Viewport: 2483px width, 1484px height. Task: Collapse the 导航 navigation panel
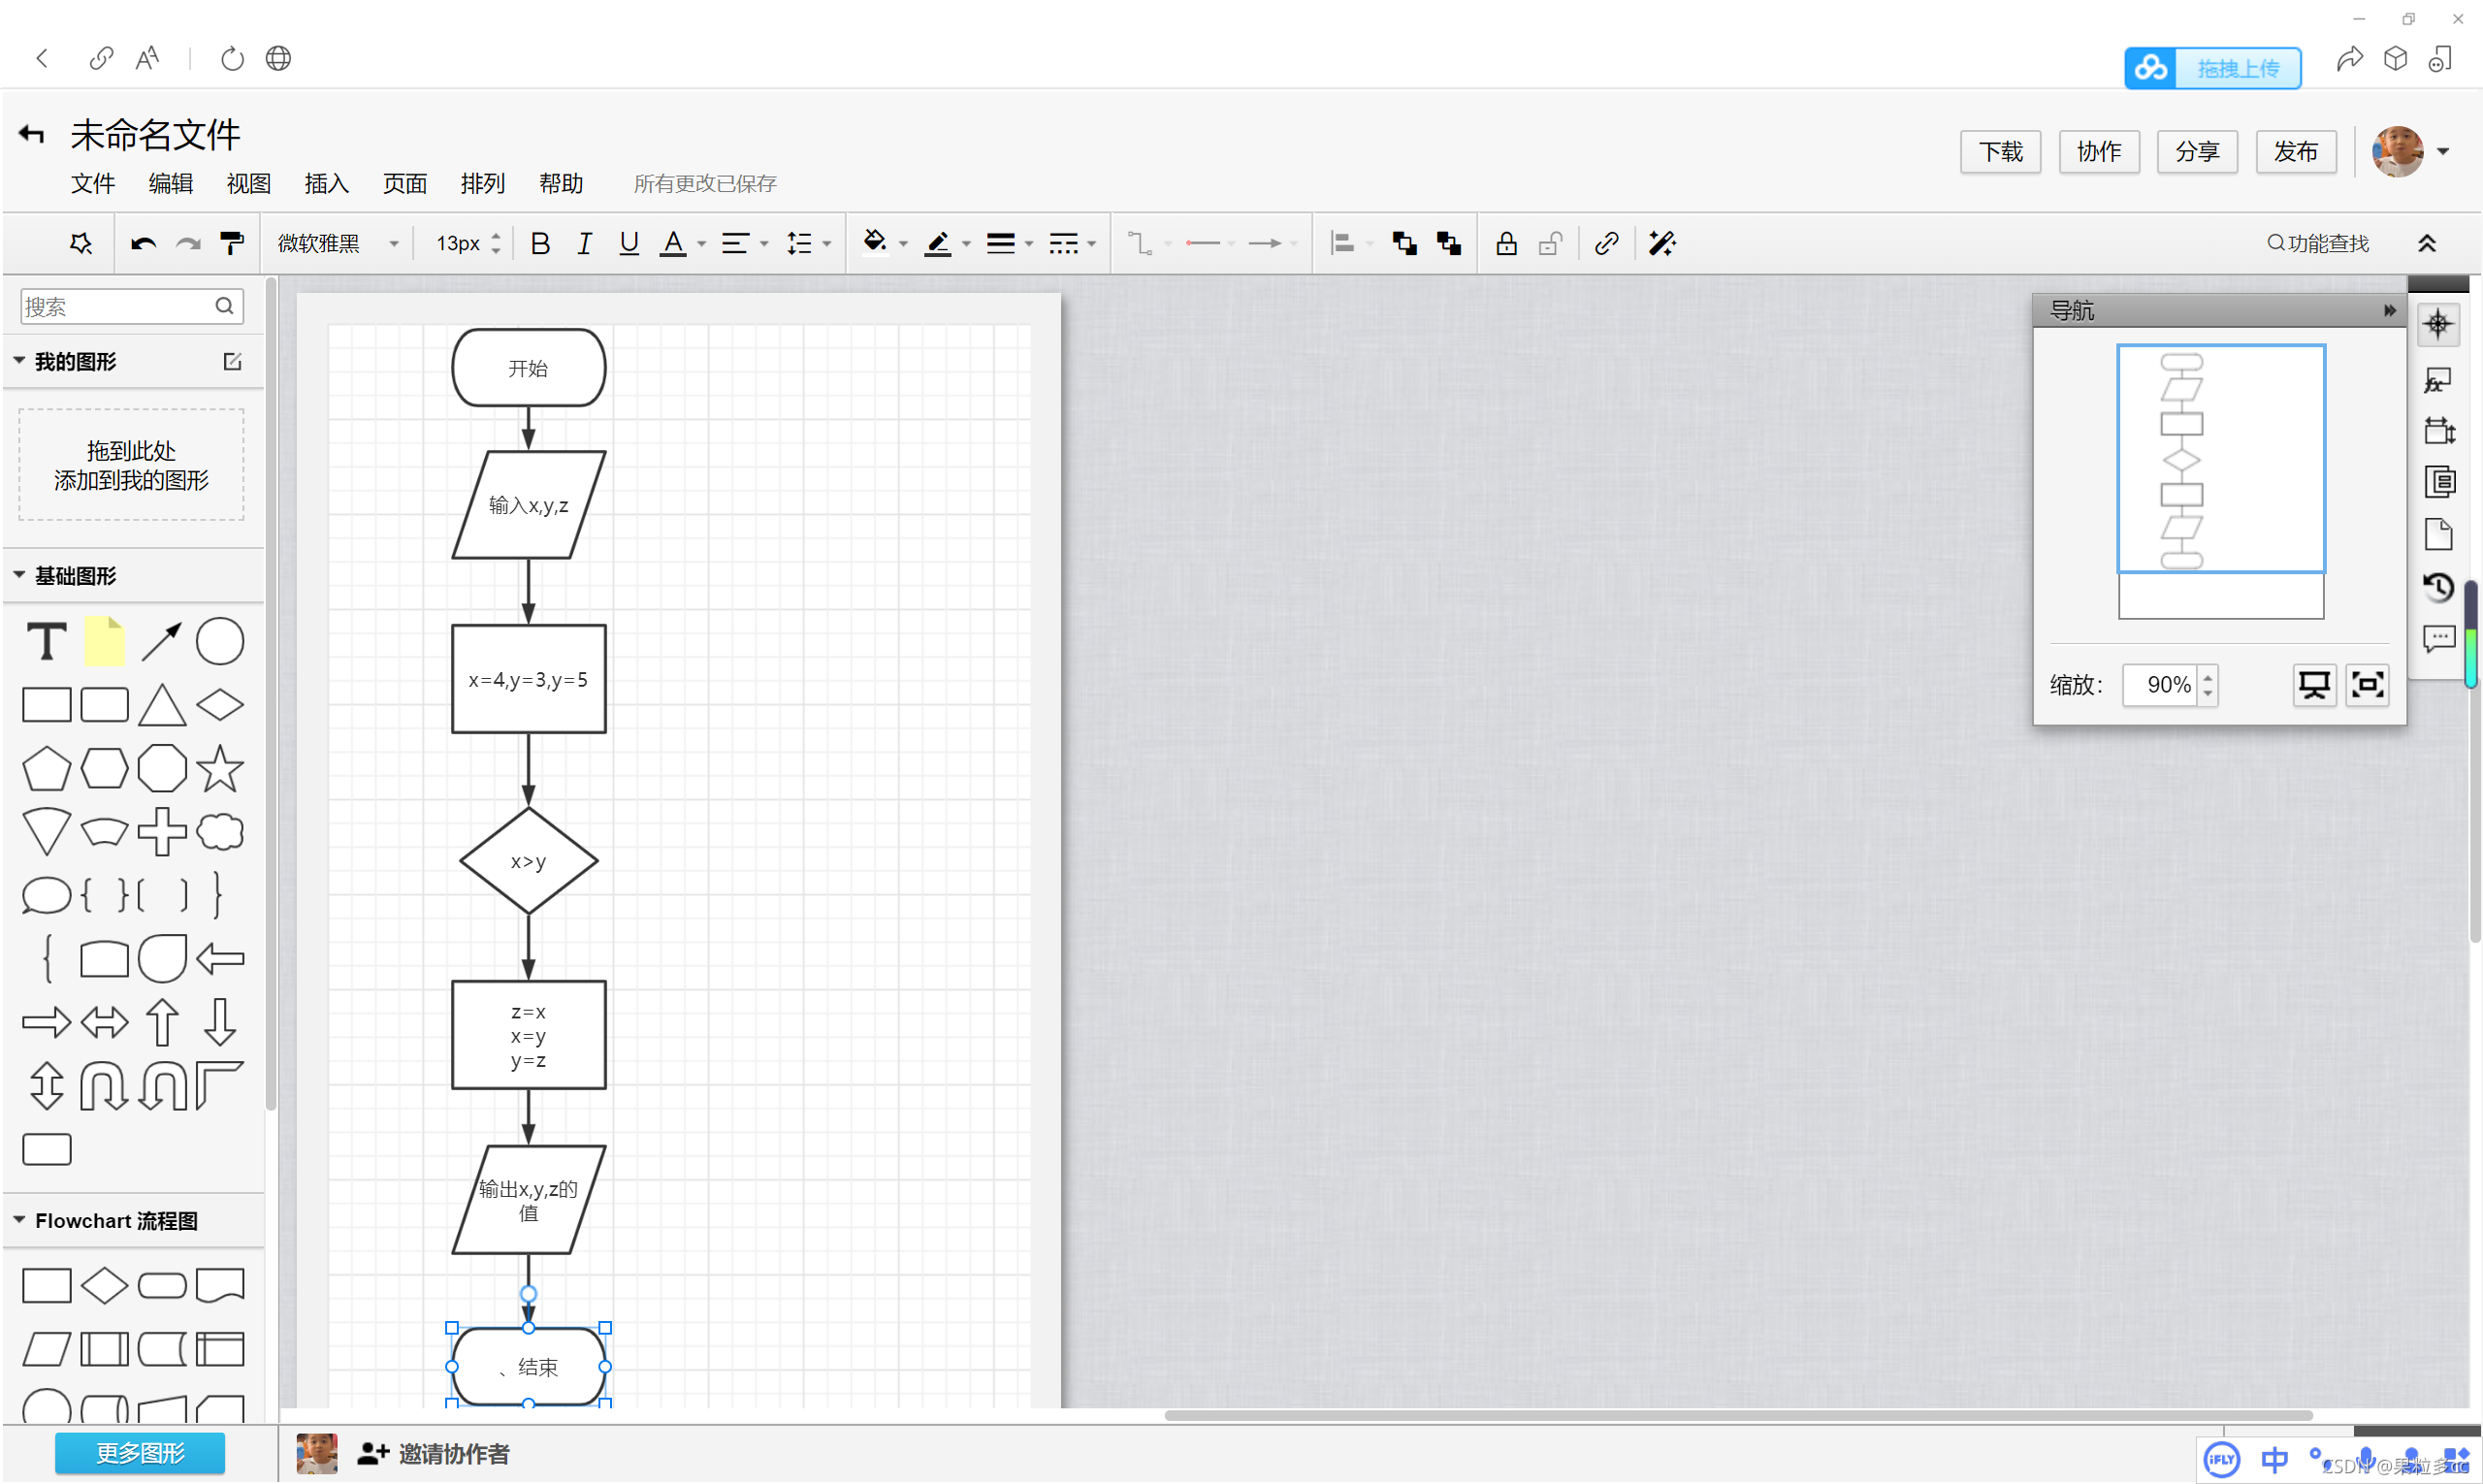click(x=2389, y=310)
